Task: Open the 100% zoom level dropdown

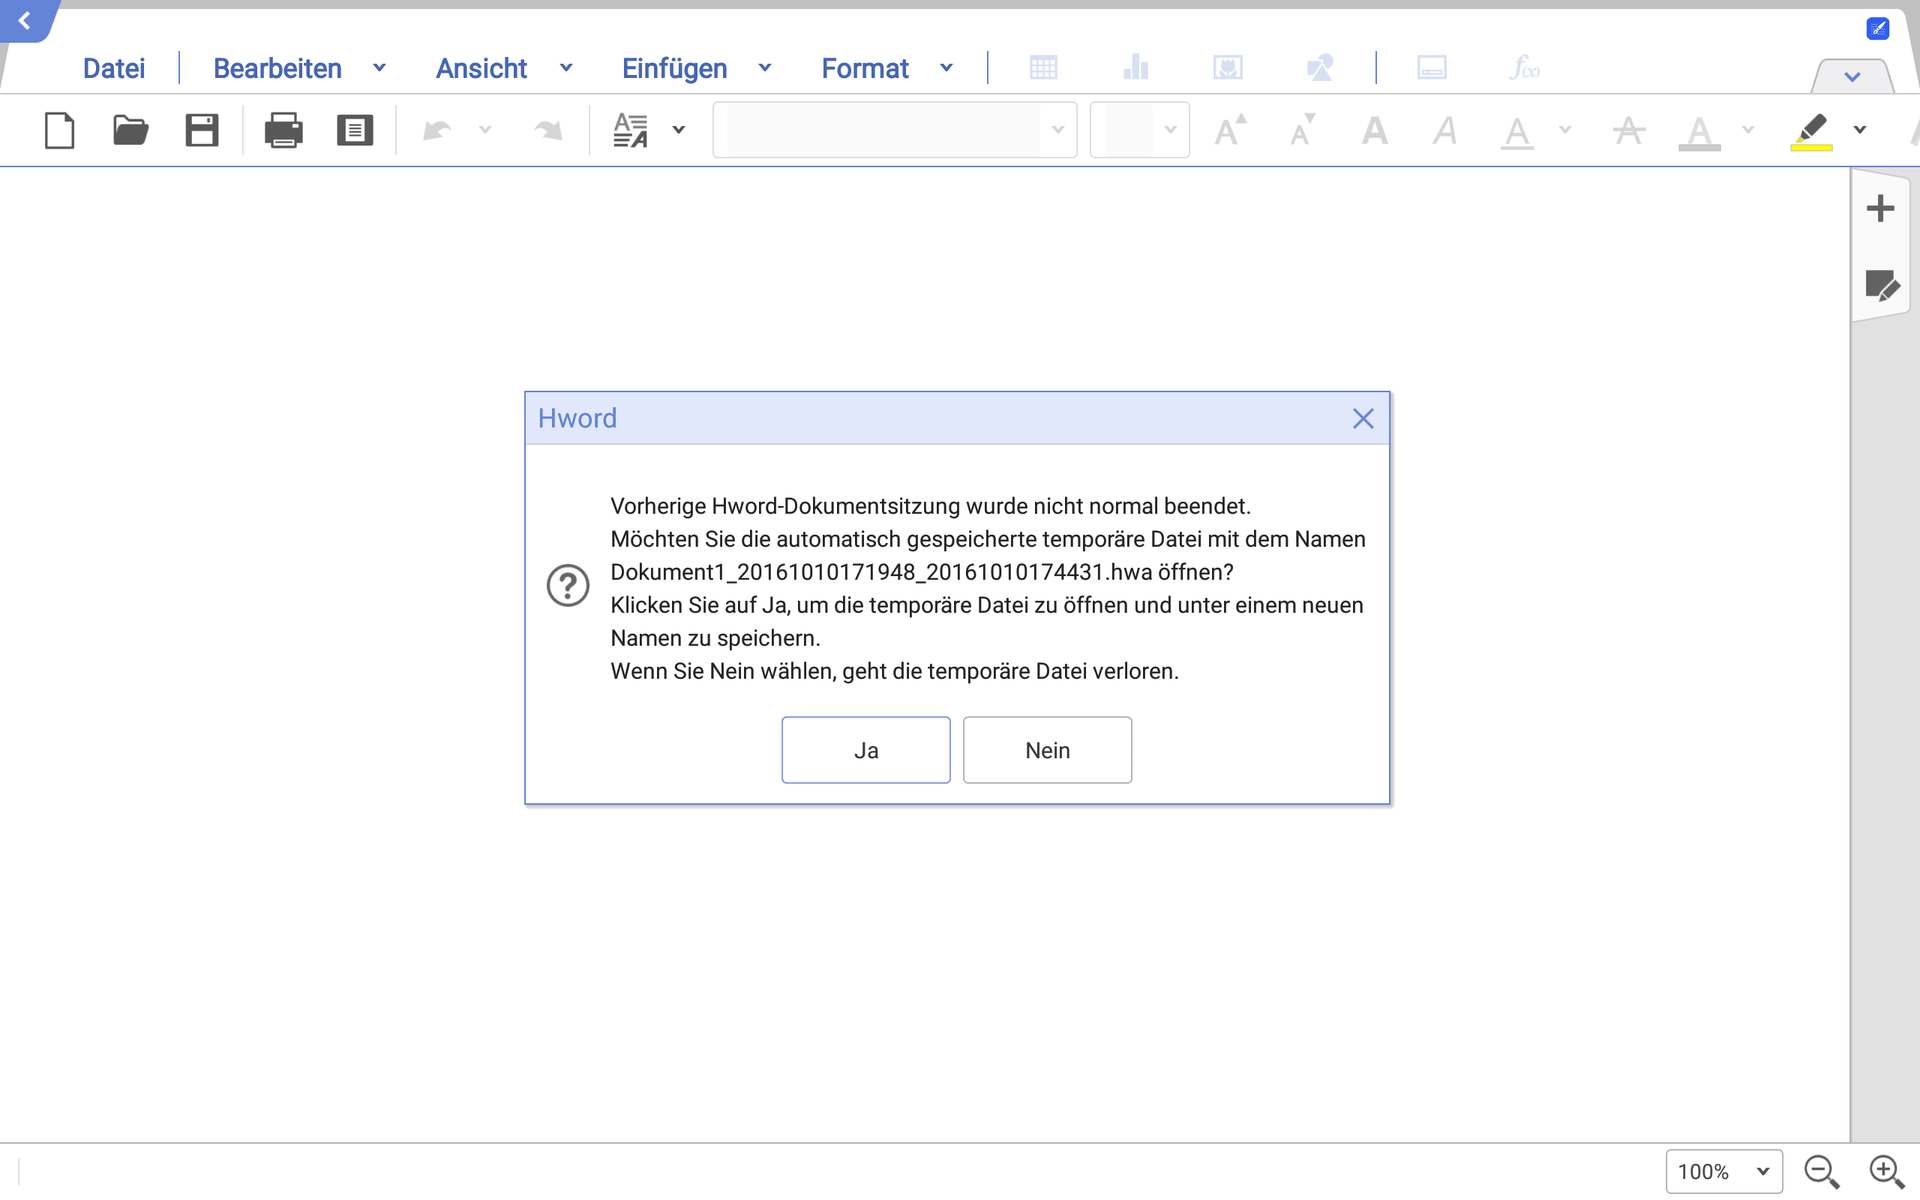Action: [1724, 1171]
